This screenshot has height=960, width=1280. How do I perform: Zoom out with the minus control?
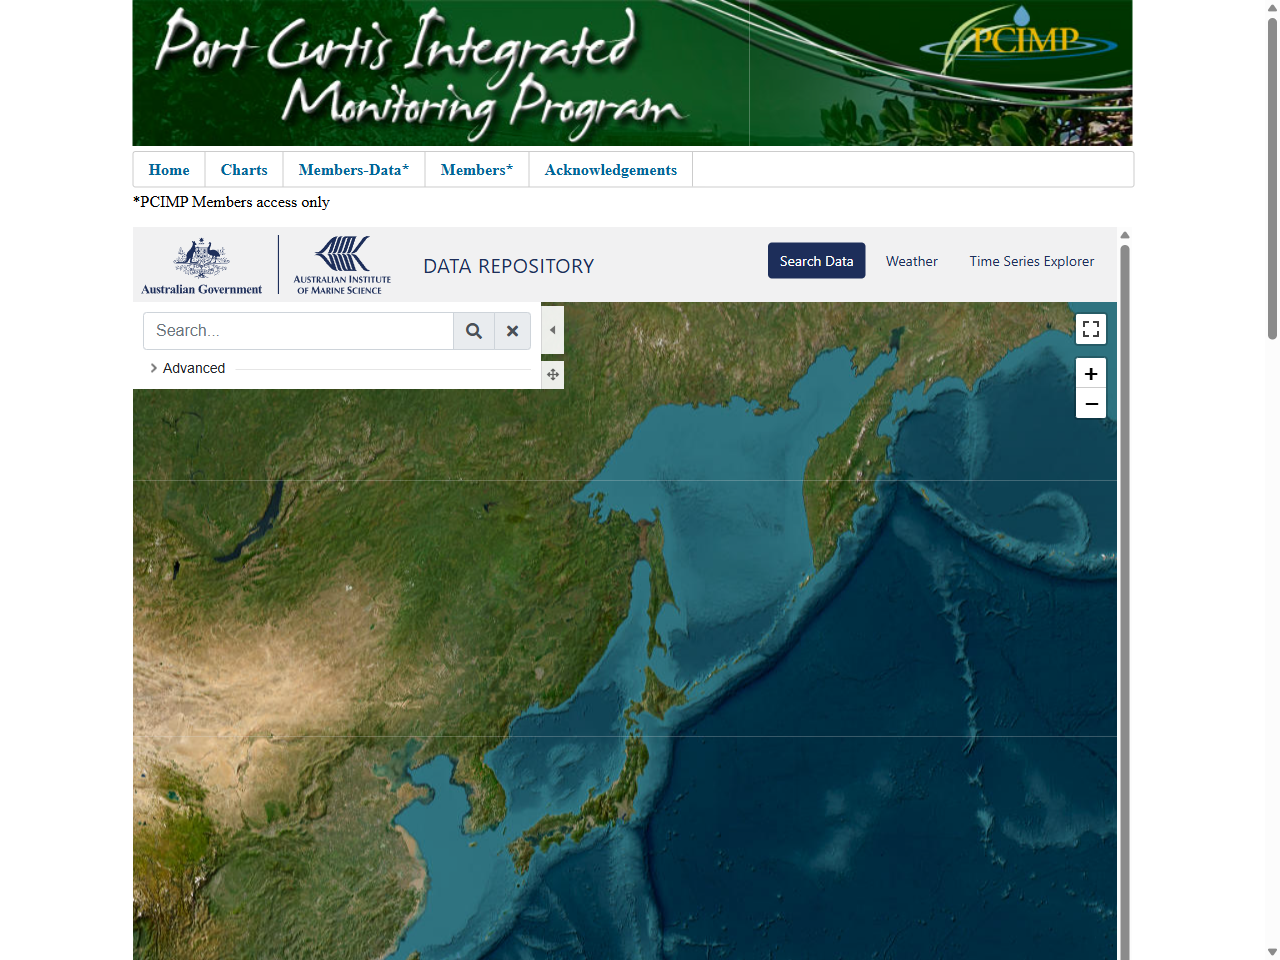tap(1090, 404)
